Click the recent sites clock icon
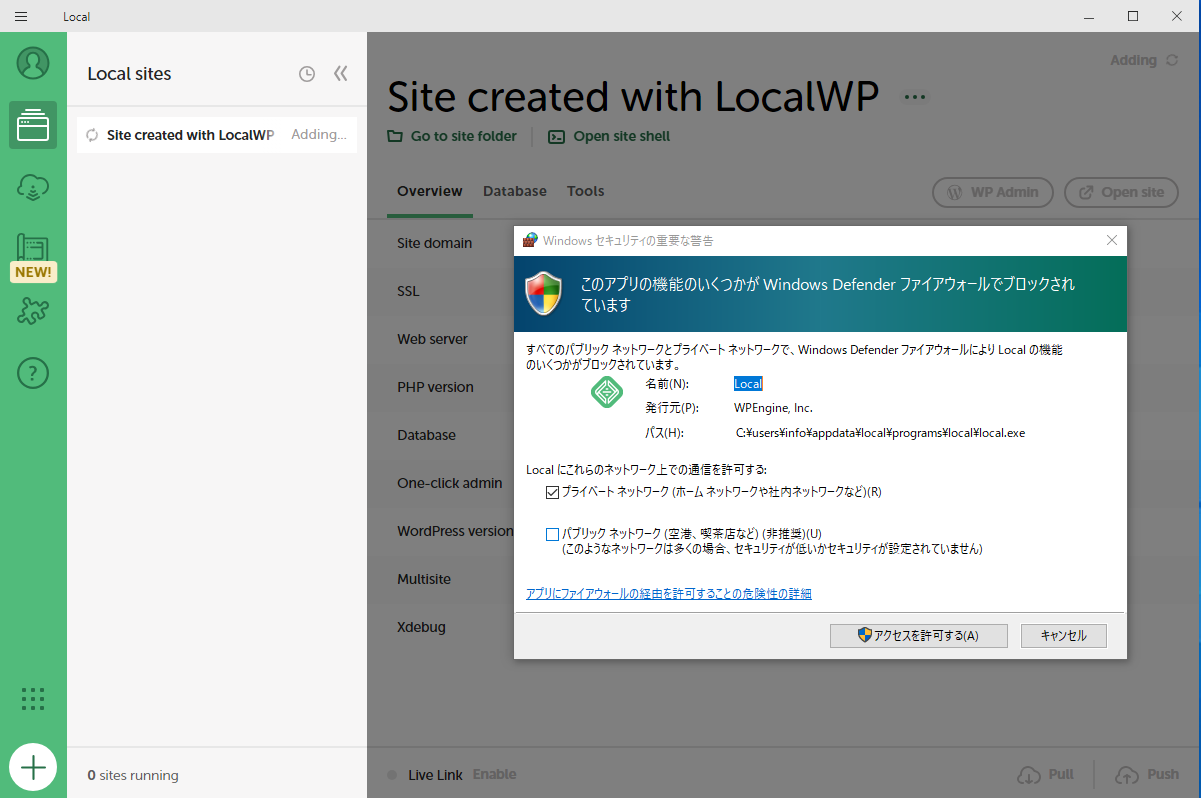 point(307,74)
